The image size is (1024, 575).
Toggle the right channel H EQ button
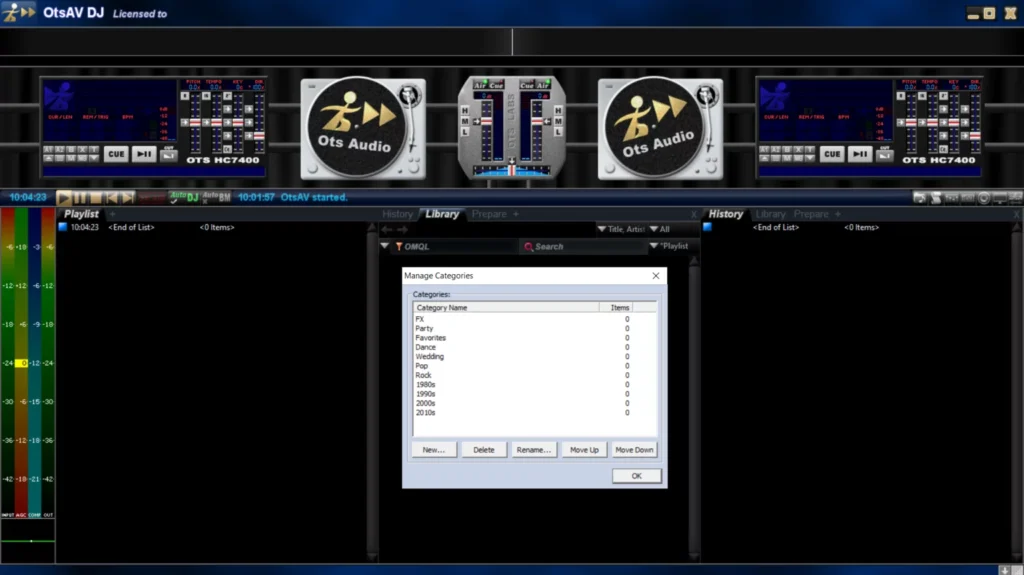[558, 110]
